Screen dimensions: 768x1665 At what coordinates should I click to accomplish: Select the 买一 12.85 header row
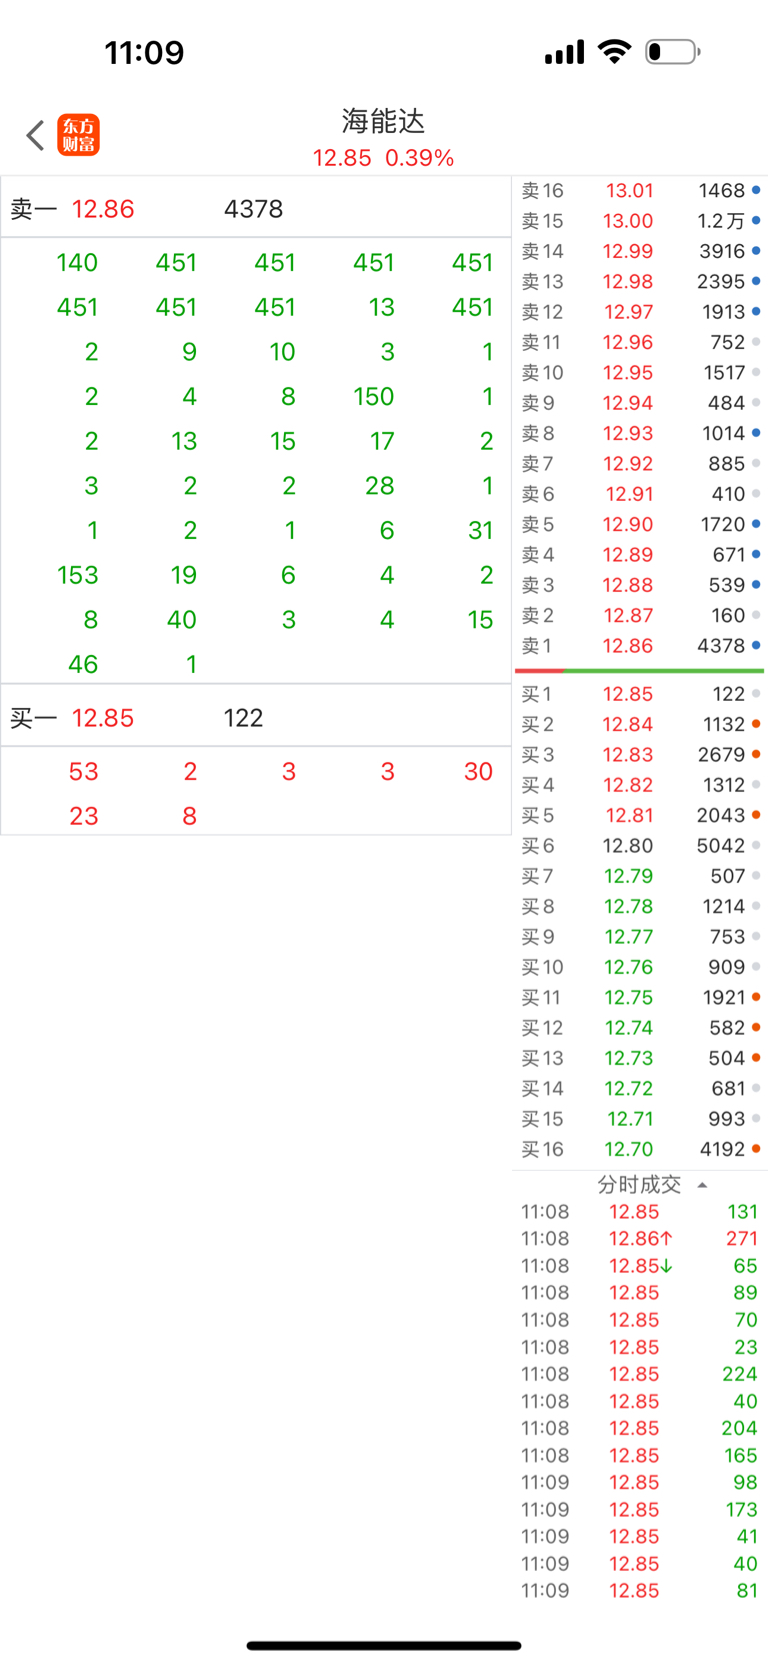pos(256,718)
